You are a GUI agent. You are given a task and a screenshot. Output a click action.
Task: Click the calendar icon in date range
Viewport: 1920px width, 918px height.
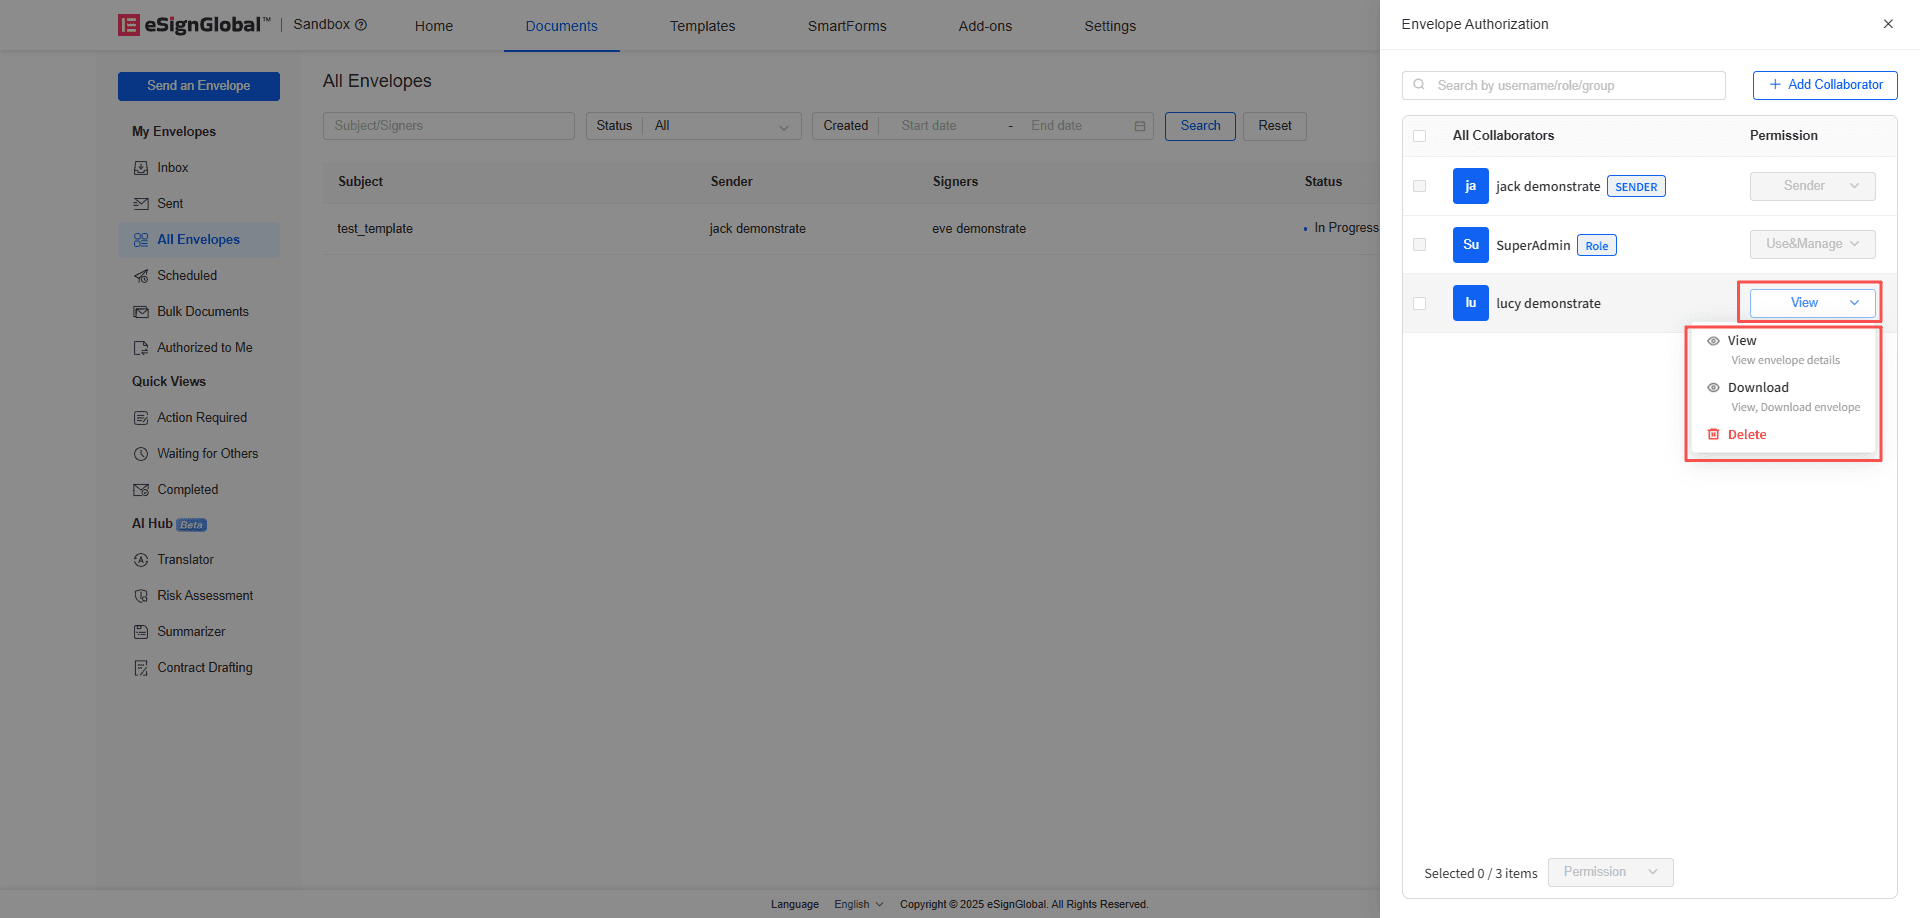tap(1139, 126)
